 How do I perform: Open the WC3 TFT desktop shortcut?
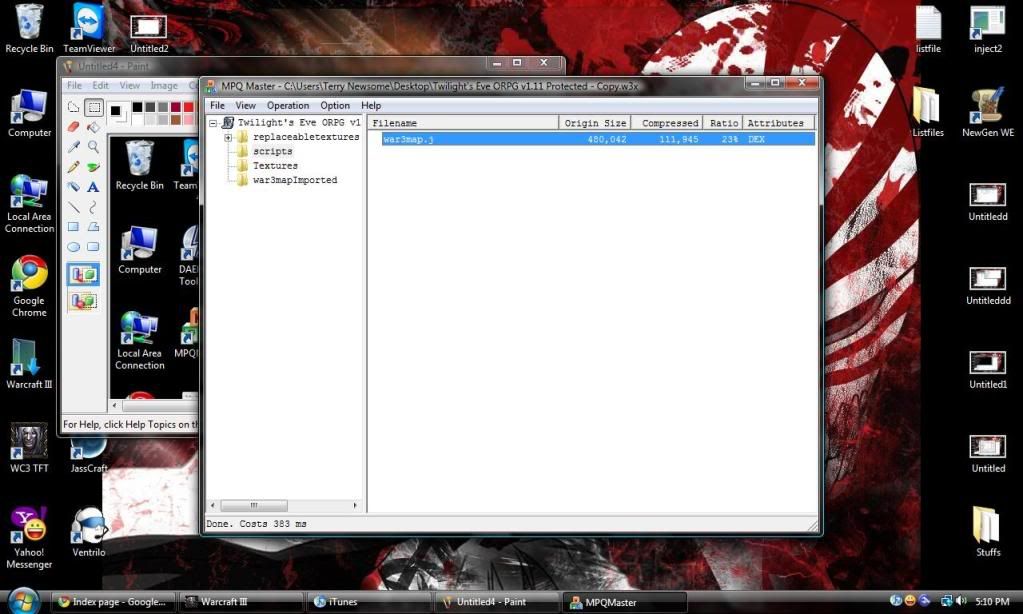(29, 448)
